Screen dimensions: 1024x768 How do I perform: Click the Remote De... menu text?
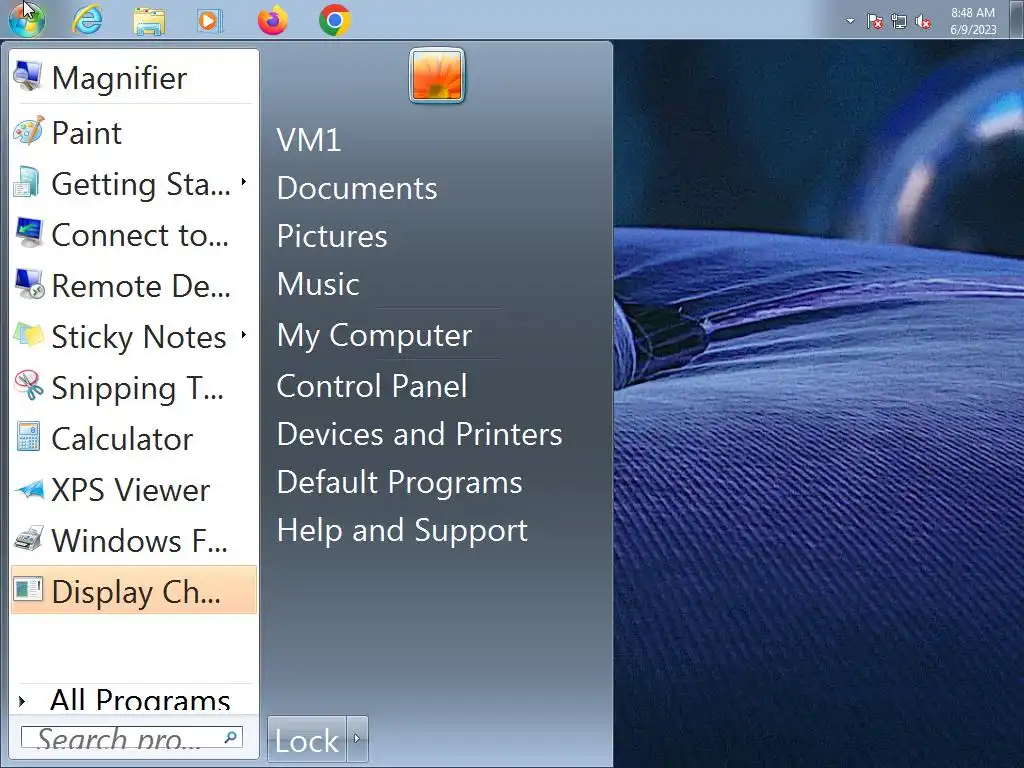click(x=141, y=286)
